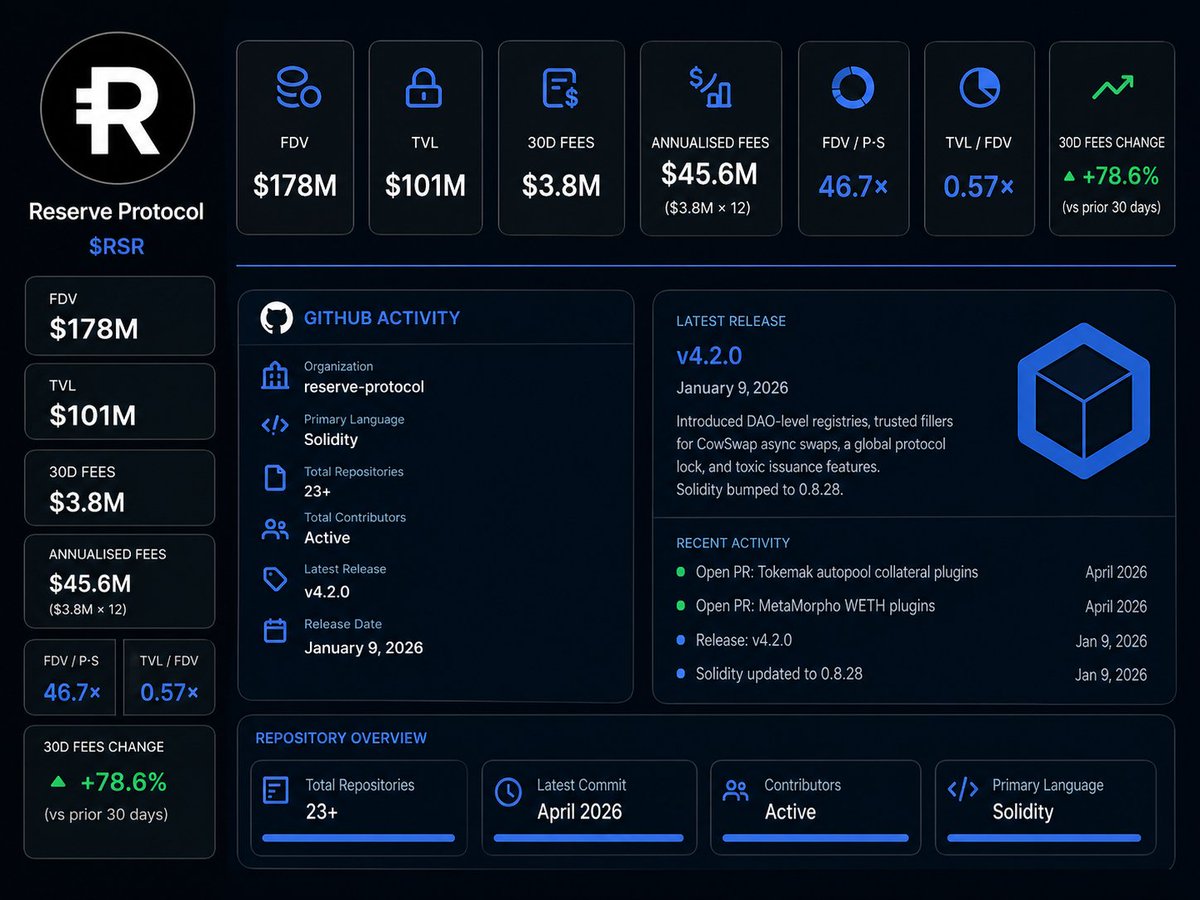This screenshot has height=900, width=1200.
Task: Open the $RSR ticker link
Action: click(x=117, y=247)
